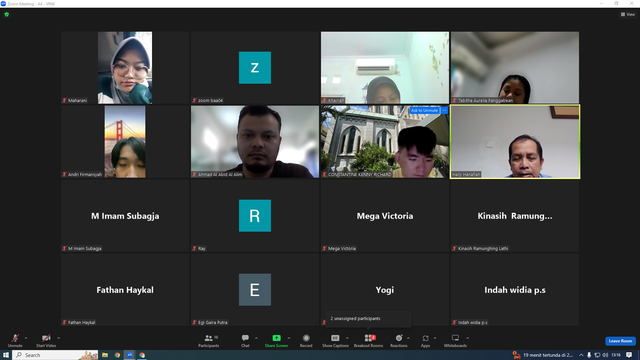This screenshot has width=640, height=360.
Task: Click the muted mic icon beside Maharani's name
Action: tap(64, 100)
